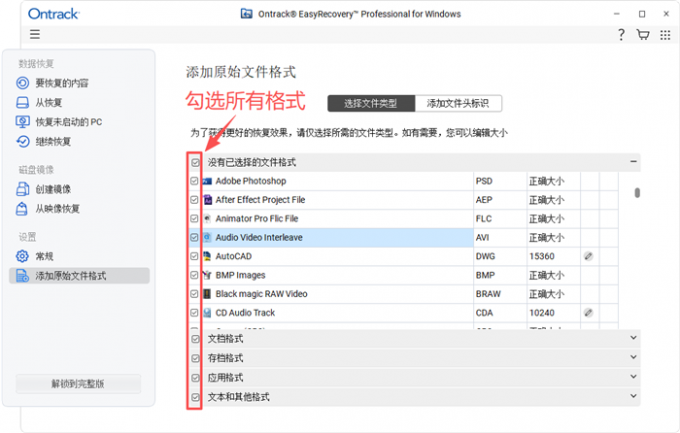Click the 常规 settings gear icon

click(22, 256)
